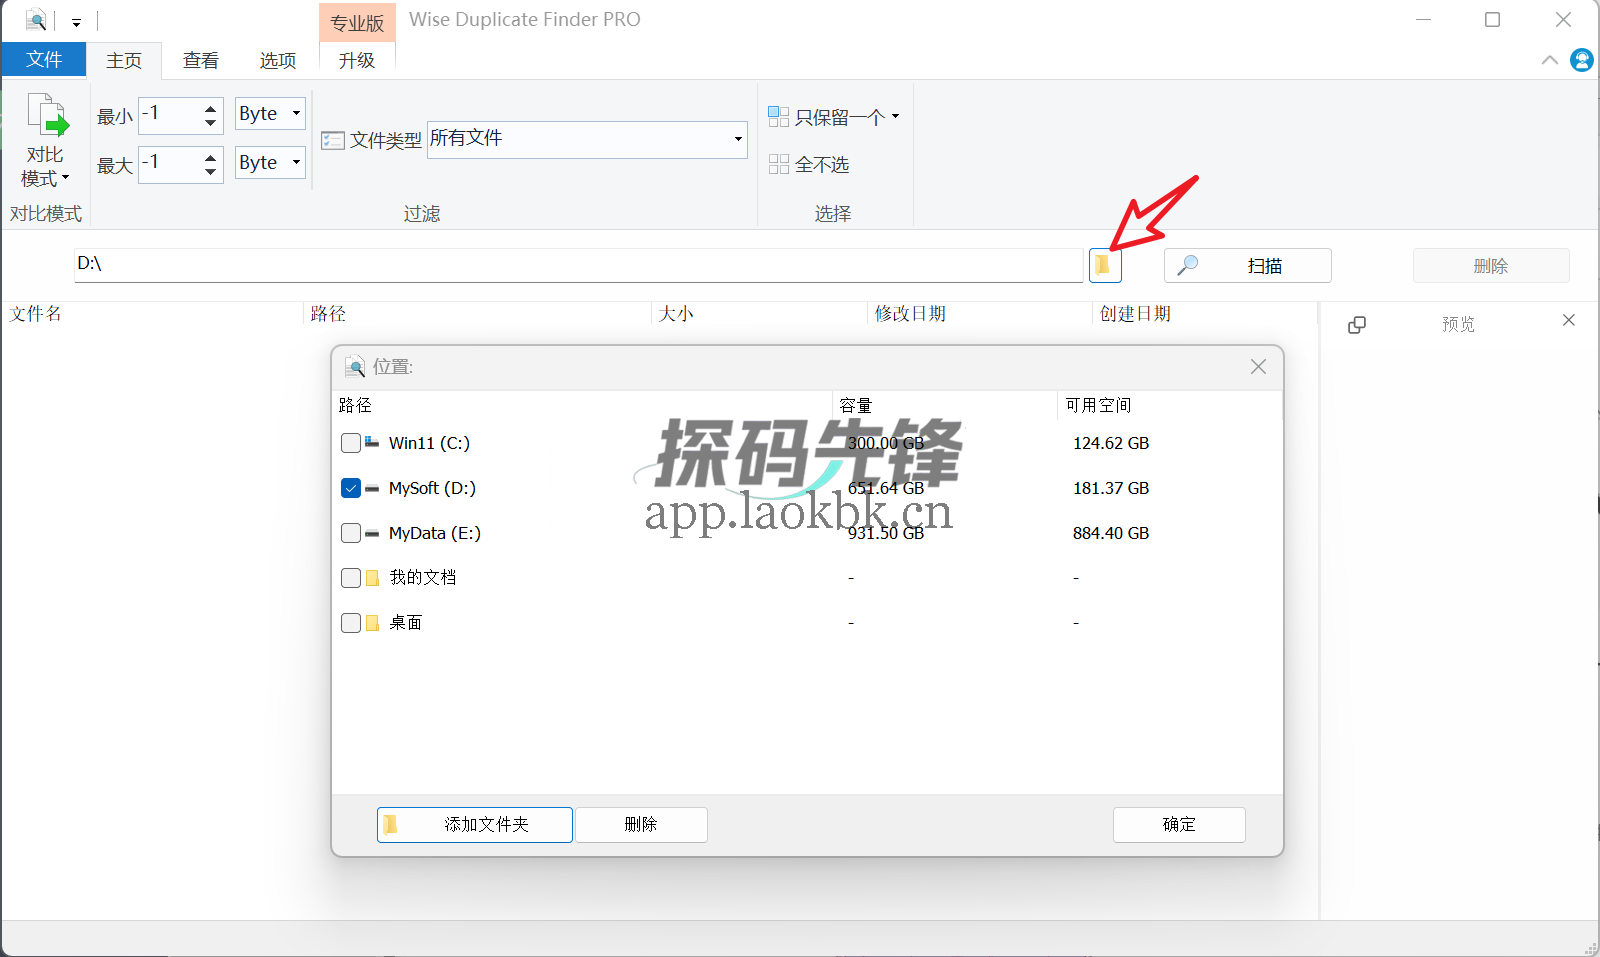Click the 我的文档 folder icon

[x=372, y=578]
